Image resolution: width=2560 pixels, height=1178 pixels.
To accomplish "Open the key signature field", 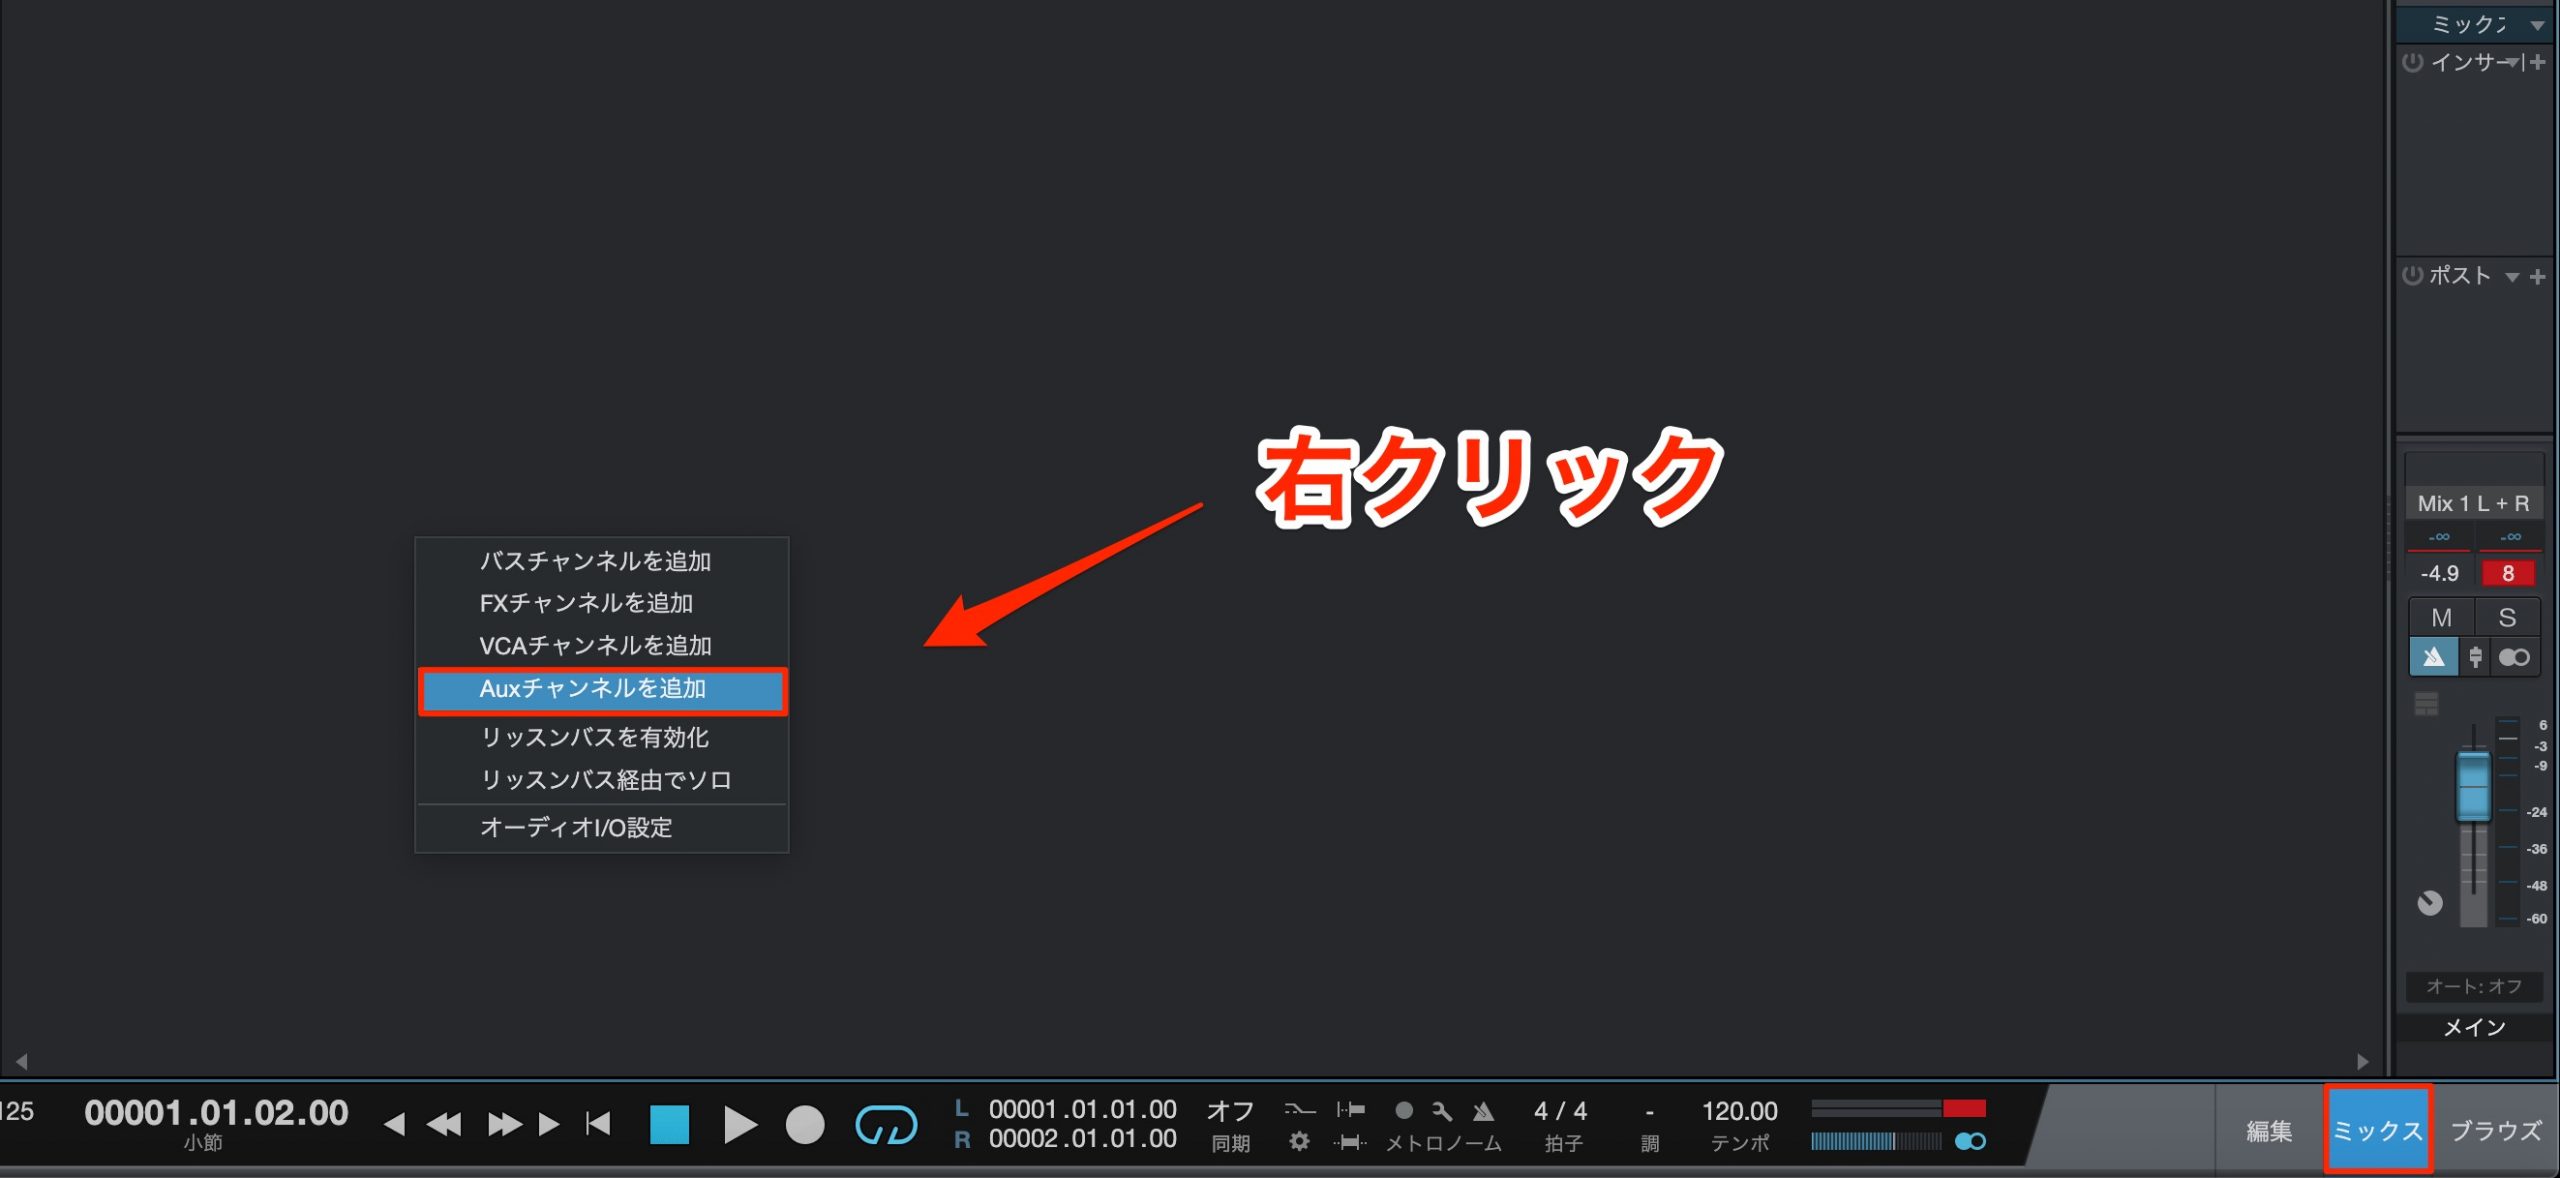I will 1649,1112.
